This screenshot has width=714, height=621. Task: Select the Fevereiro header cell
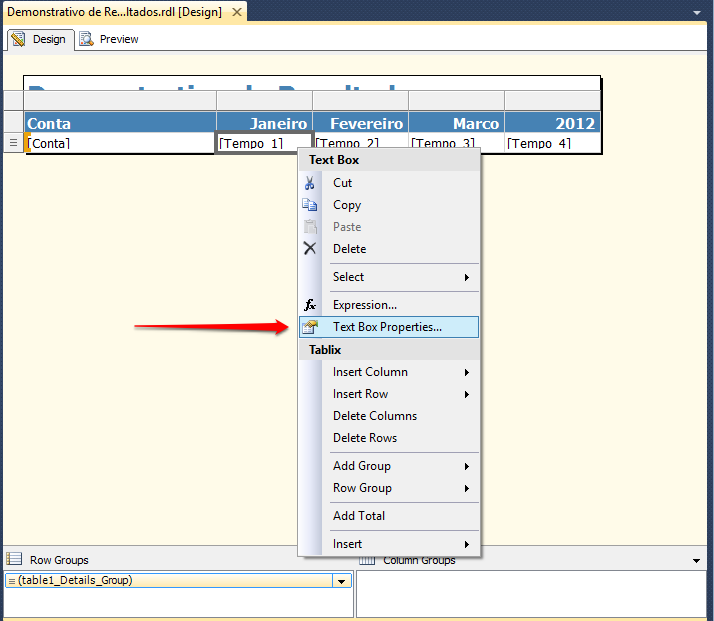coord(360,122)
